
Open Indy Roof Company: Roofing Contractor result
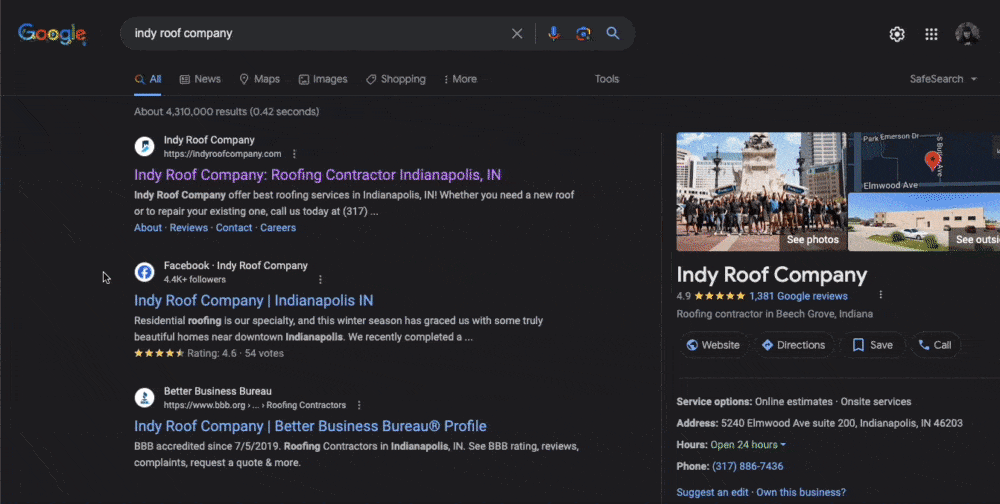[x=318, y=174]
